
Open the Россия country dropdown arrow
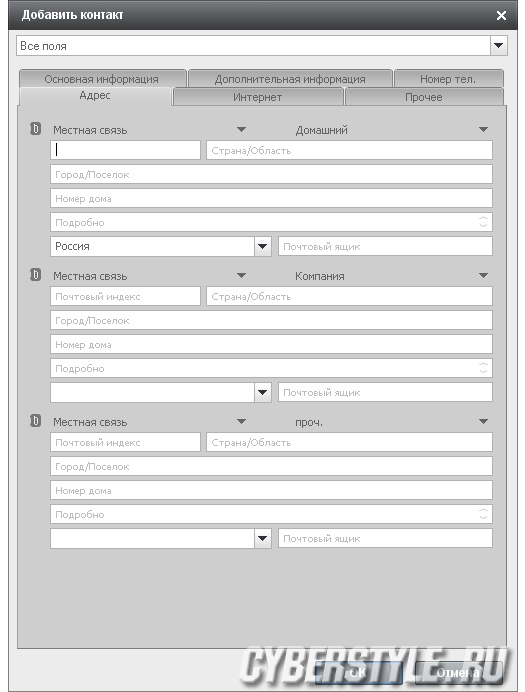click(x=262, y=246)
